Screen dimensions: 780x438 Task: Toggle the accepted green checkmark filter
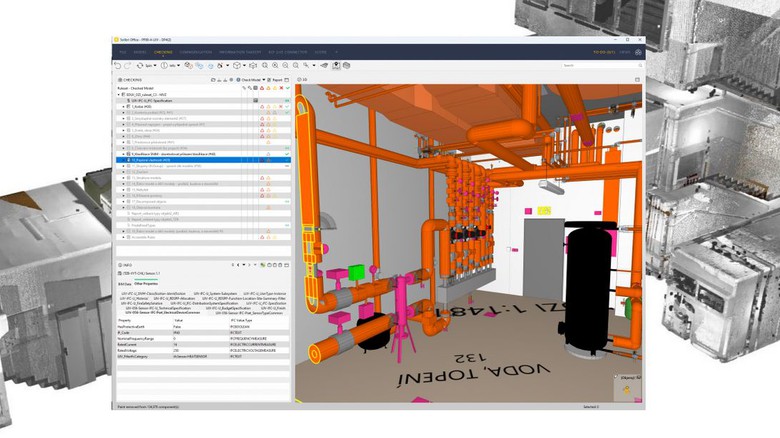click(x=286, y=87)
